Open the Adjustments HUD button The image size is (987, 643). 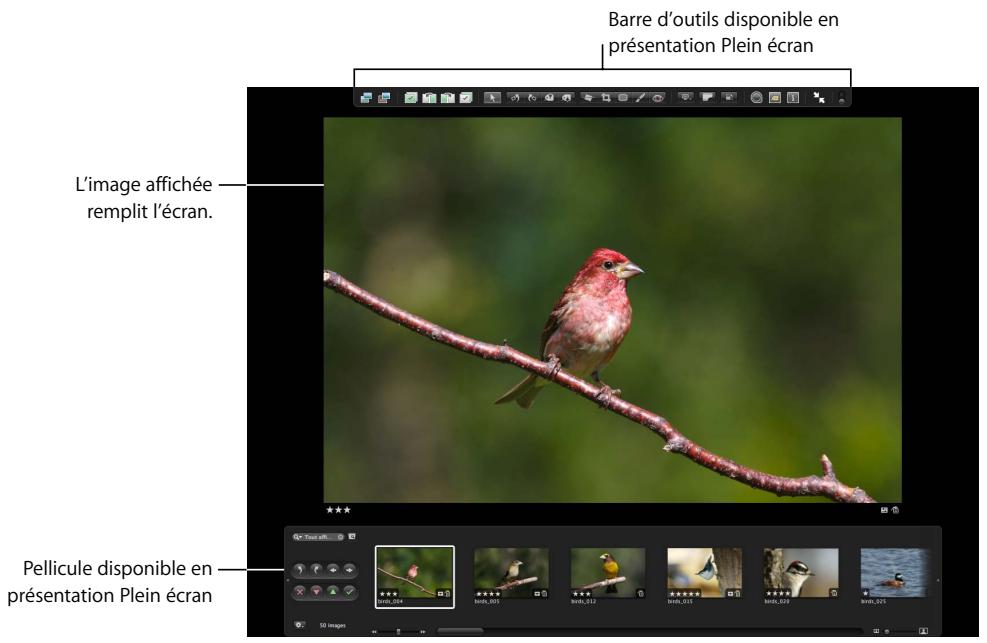(775, 98)
